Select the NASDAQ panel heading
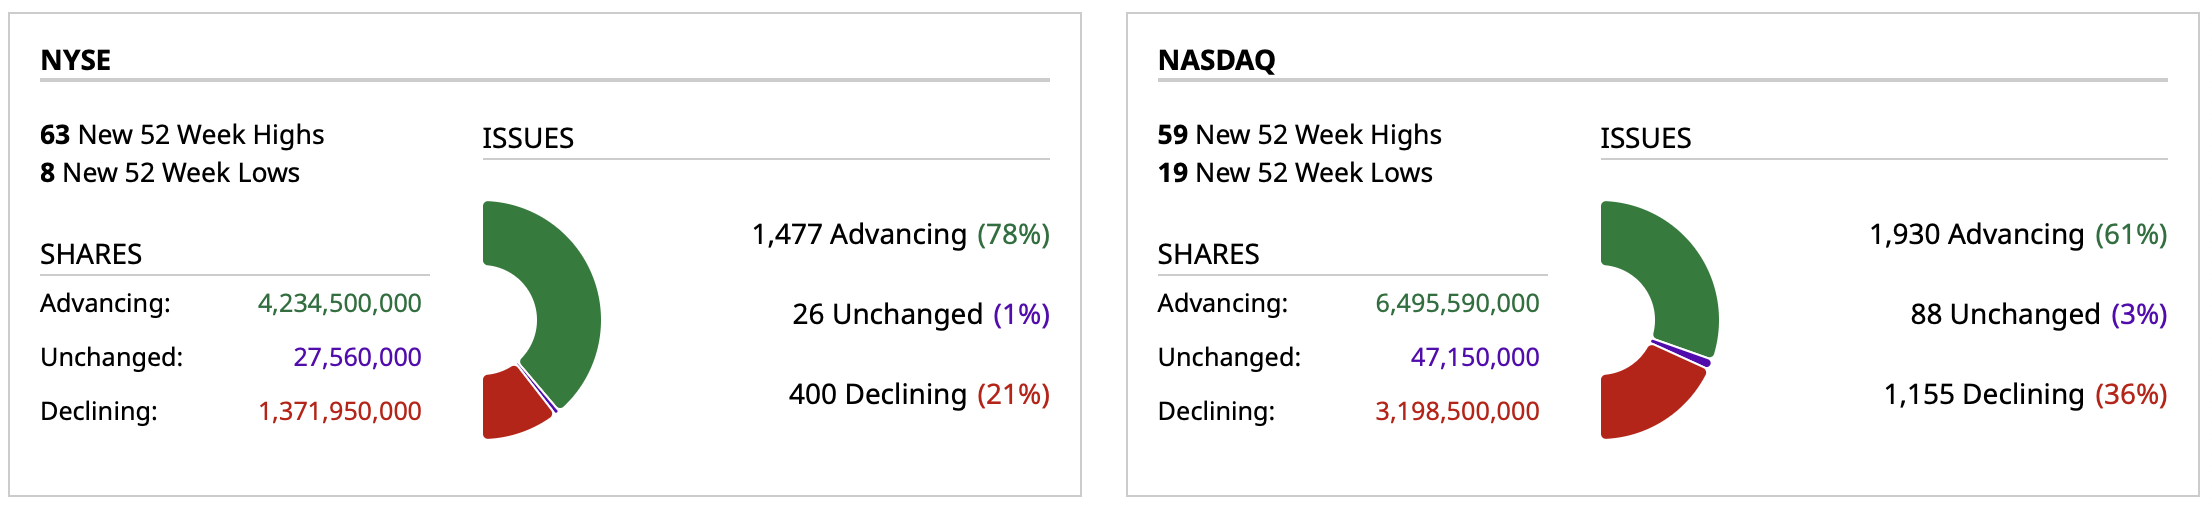2212x518 pixels. pos(1216,60)
